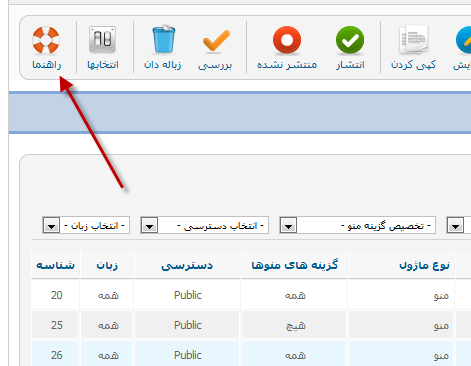Open the تخصیص گزینه منو dropdown
The height and width of the screenshot is (366, 471).
coord(358,225)
